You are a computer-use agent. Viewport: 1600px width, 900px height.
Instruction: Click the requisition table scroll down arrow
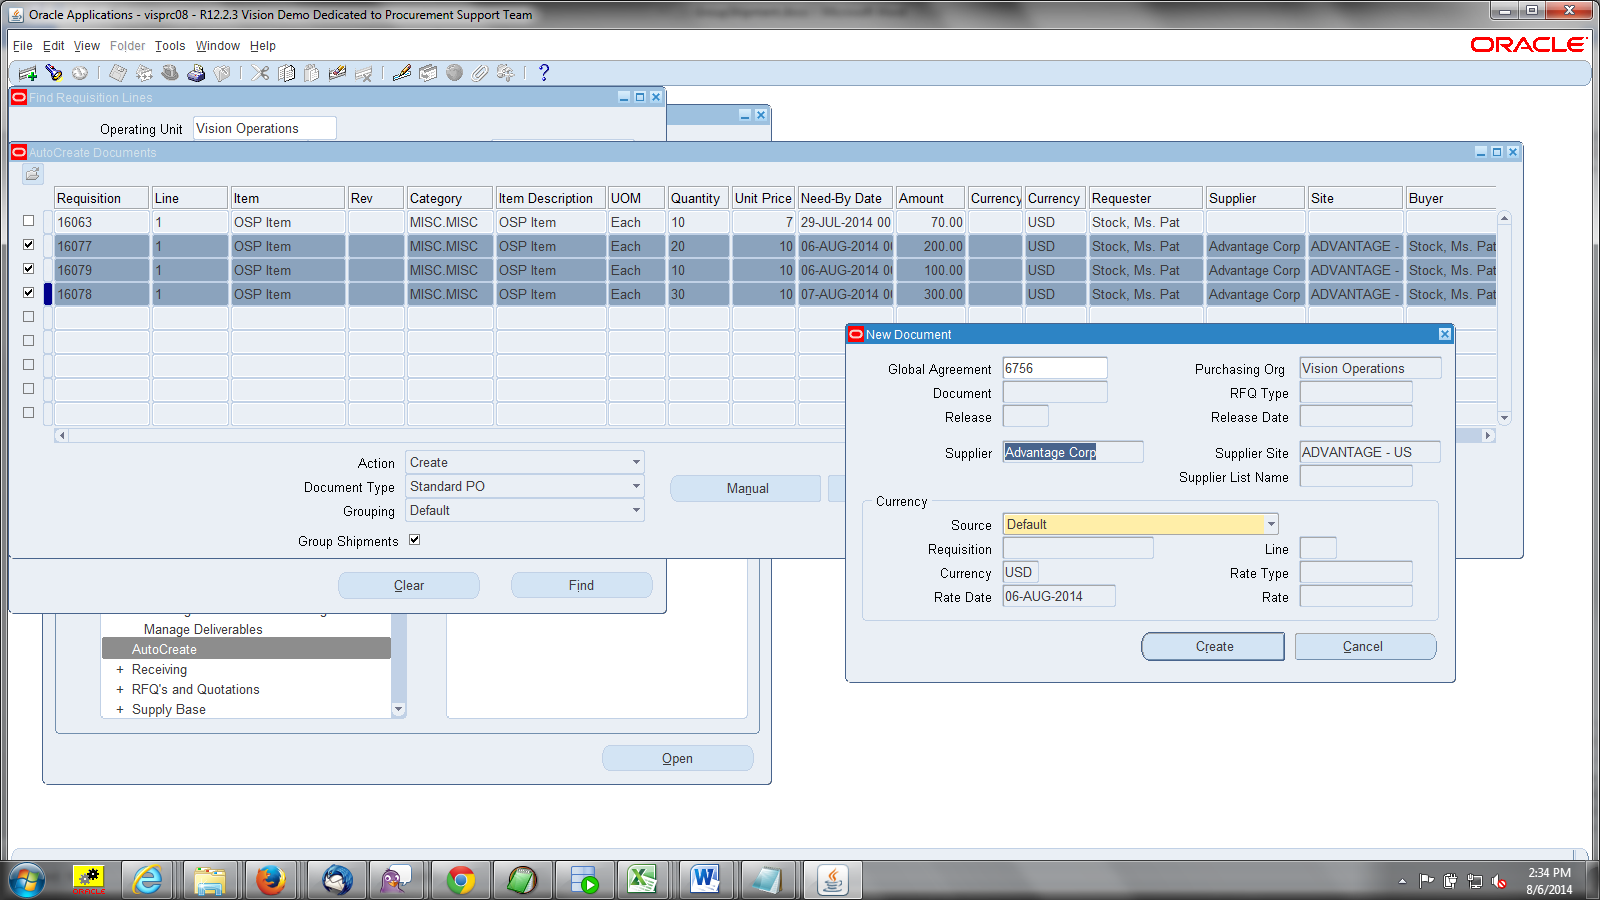(x=1504, y=418)
